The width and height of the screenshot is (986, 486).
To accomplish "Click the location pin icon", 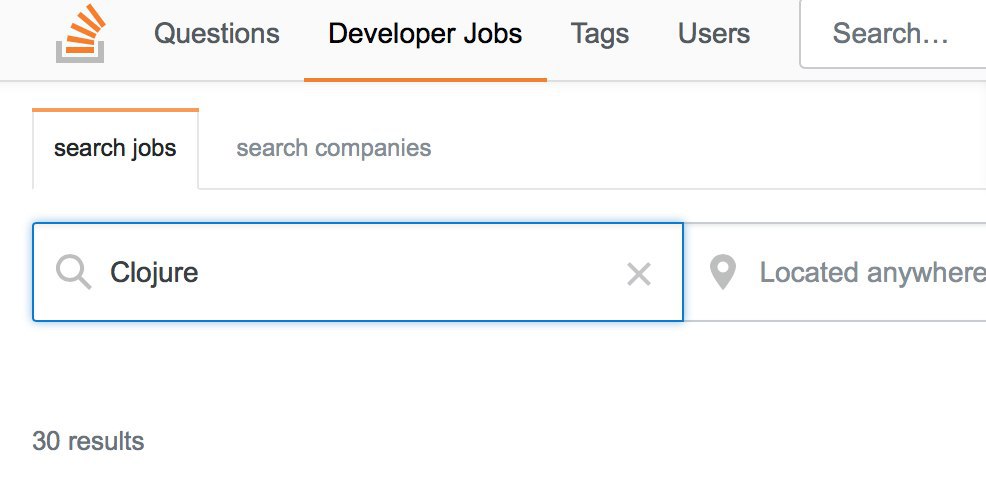I will click(723, 272).
